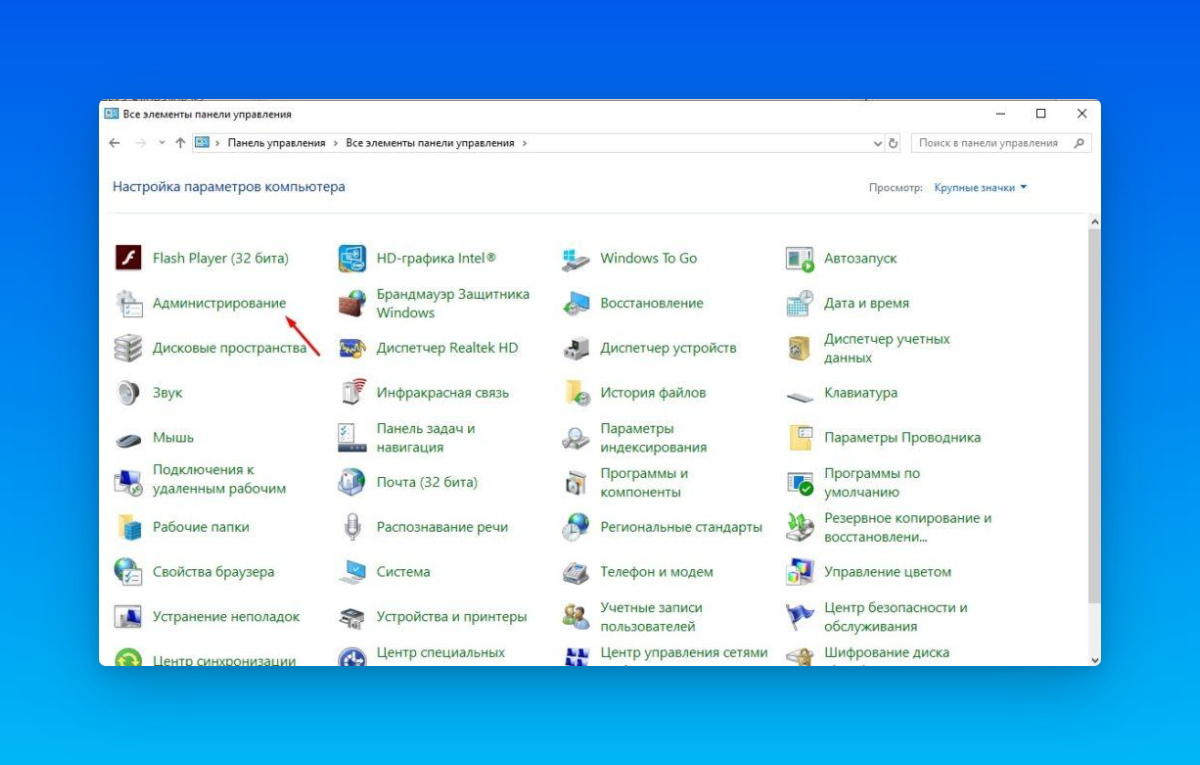Click the Инфракрасная связь icon
The image size is (1200, 765).
pyautogui.click(x=352, y=393)
